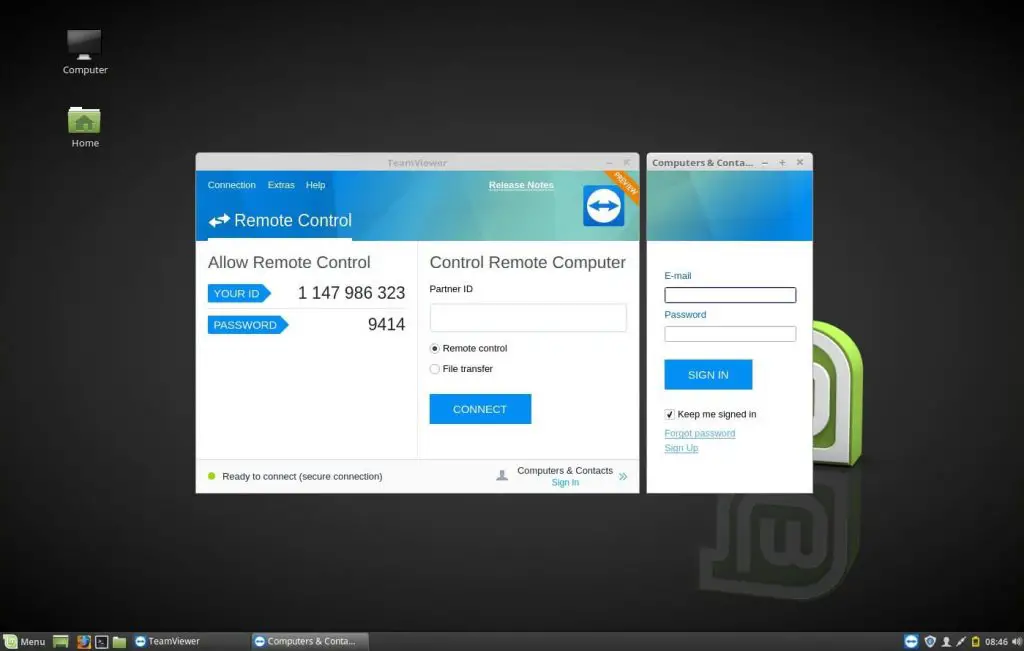Select the File transfer radio option
Screen dimensions: 1024x651
[435, 369]
